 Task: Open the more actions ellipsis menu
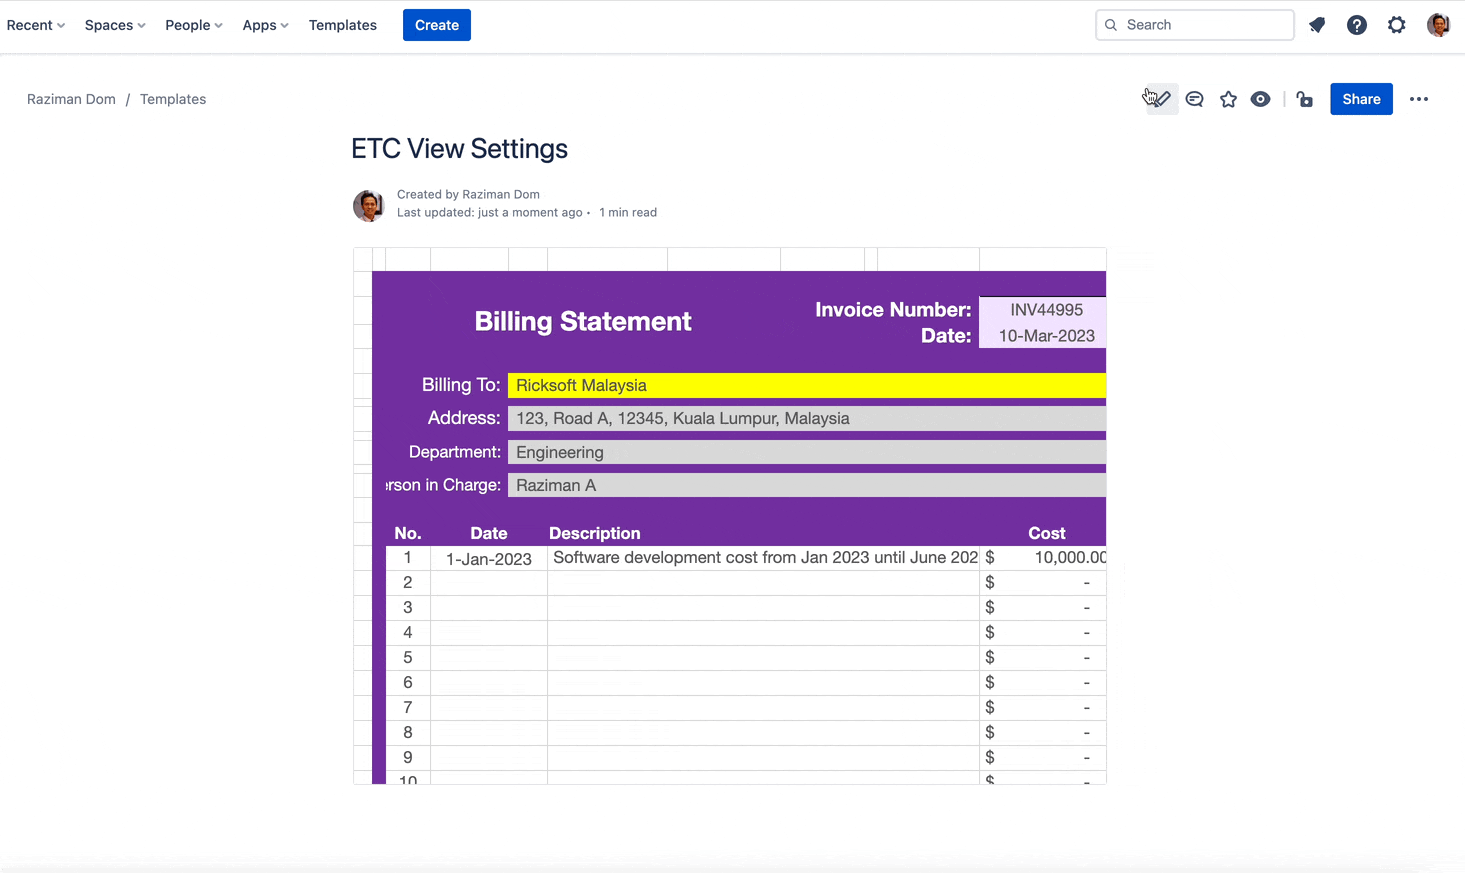tap(1419, 98)
